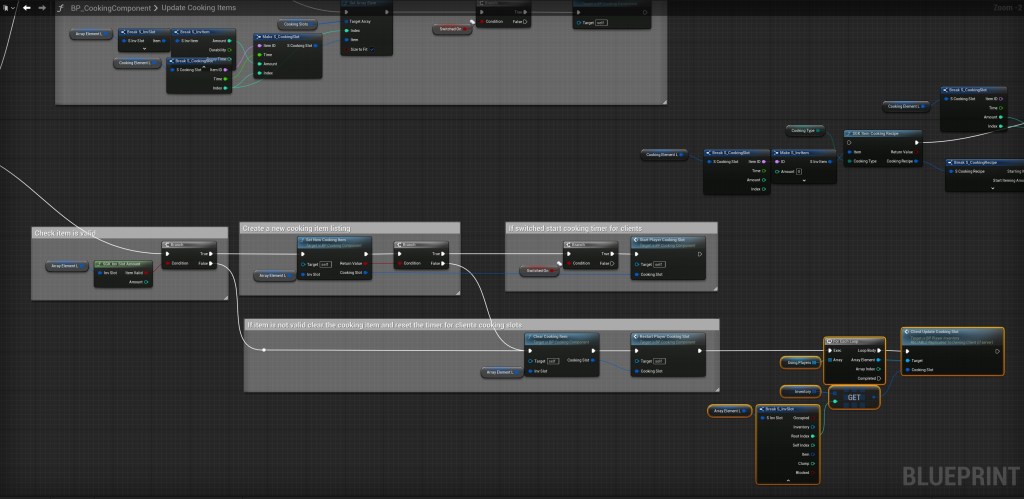Click the reroute point on the False wire
Image resolution: width=1024 pixels, height=499 pixels.
[264, 350]
